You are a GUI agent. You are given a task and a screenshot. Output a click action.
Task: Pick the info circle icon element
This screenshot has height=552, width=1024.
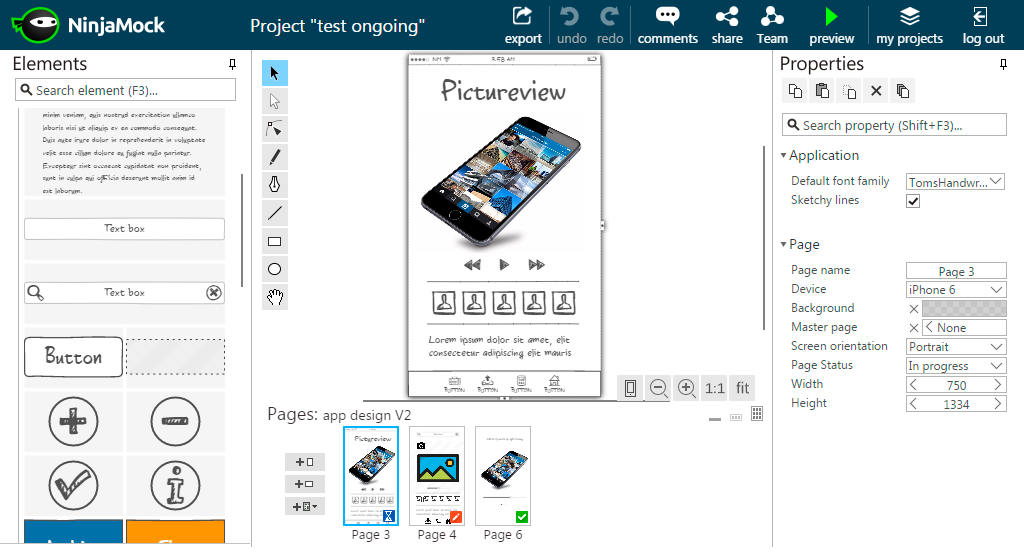click(x=175, y=486)
